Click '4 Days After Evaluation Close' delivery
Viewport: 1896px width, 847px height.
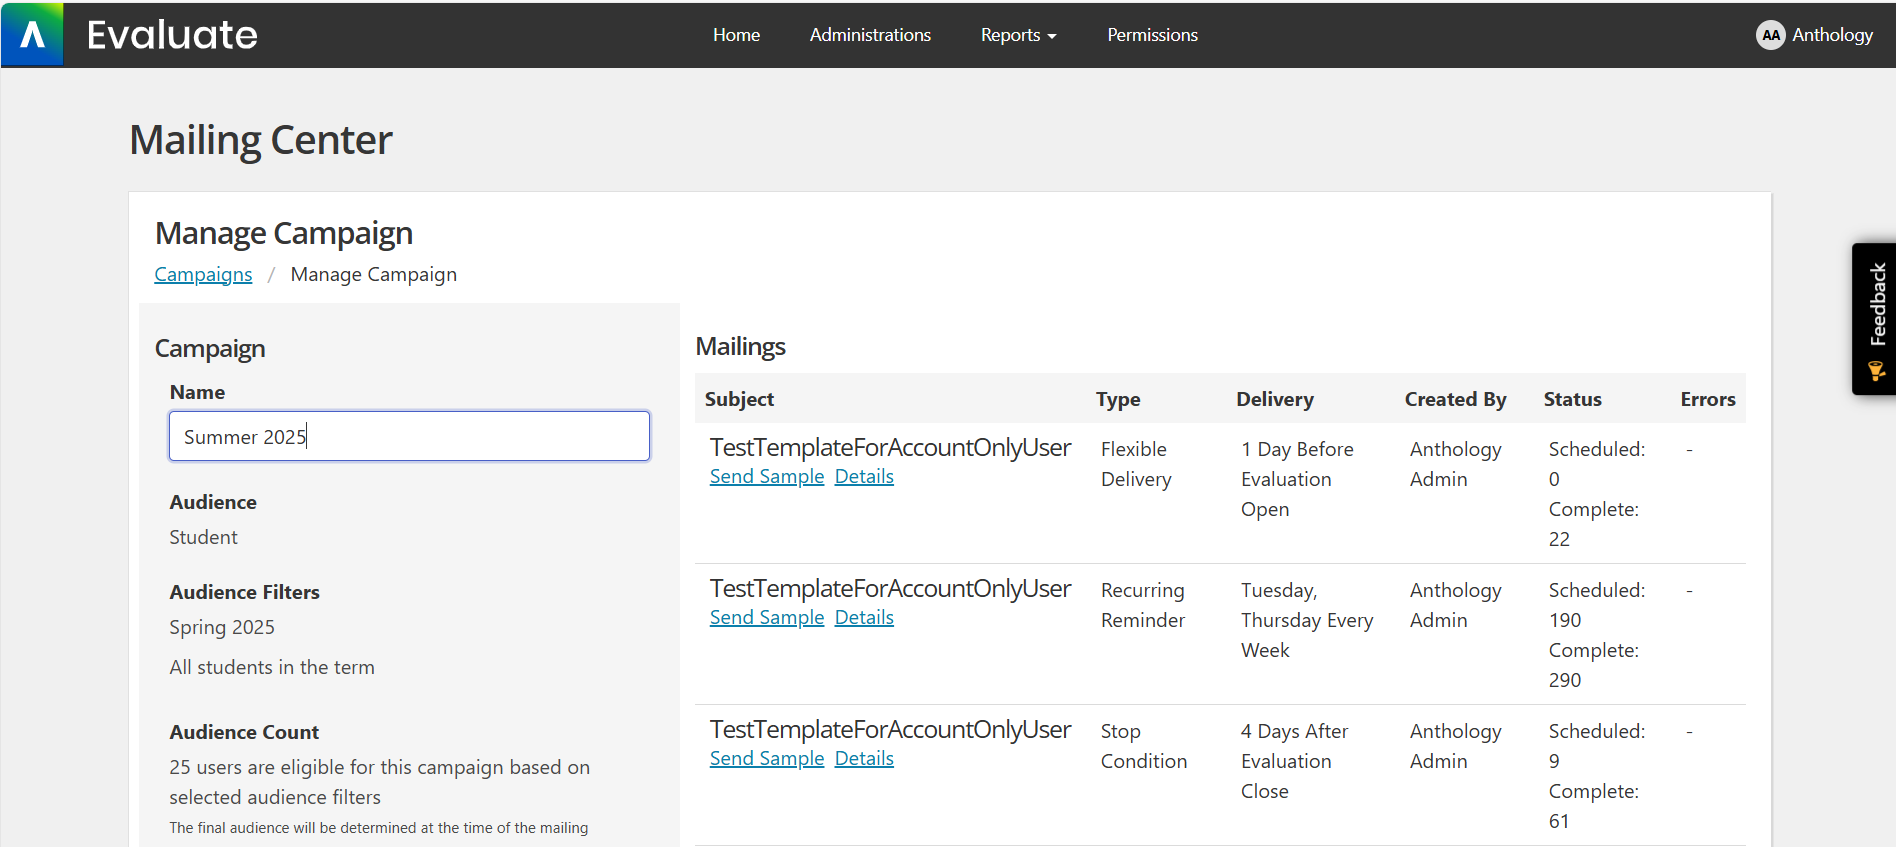pos(1294,761)
